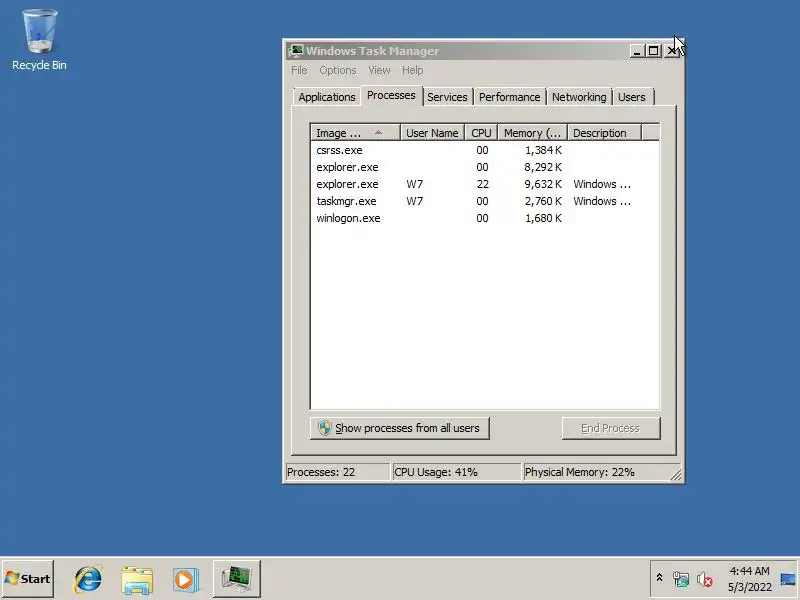Click Task Manager taskbar button
Screen dimensions: 800x600
(237, 579)
